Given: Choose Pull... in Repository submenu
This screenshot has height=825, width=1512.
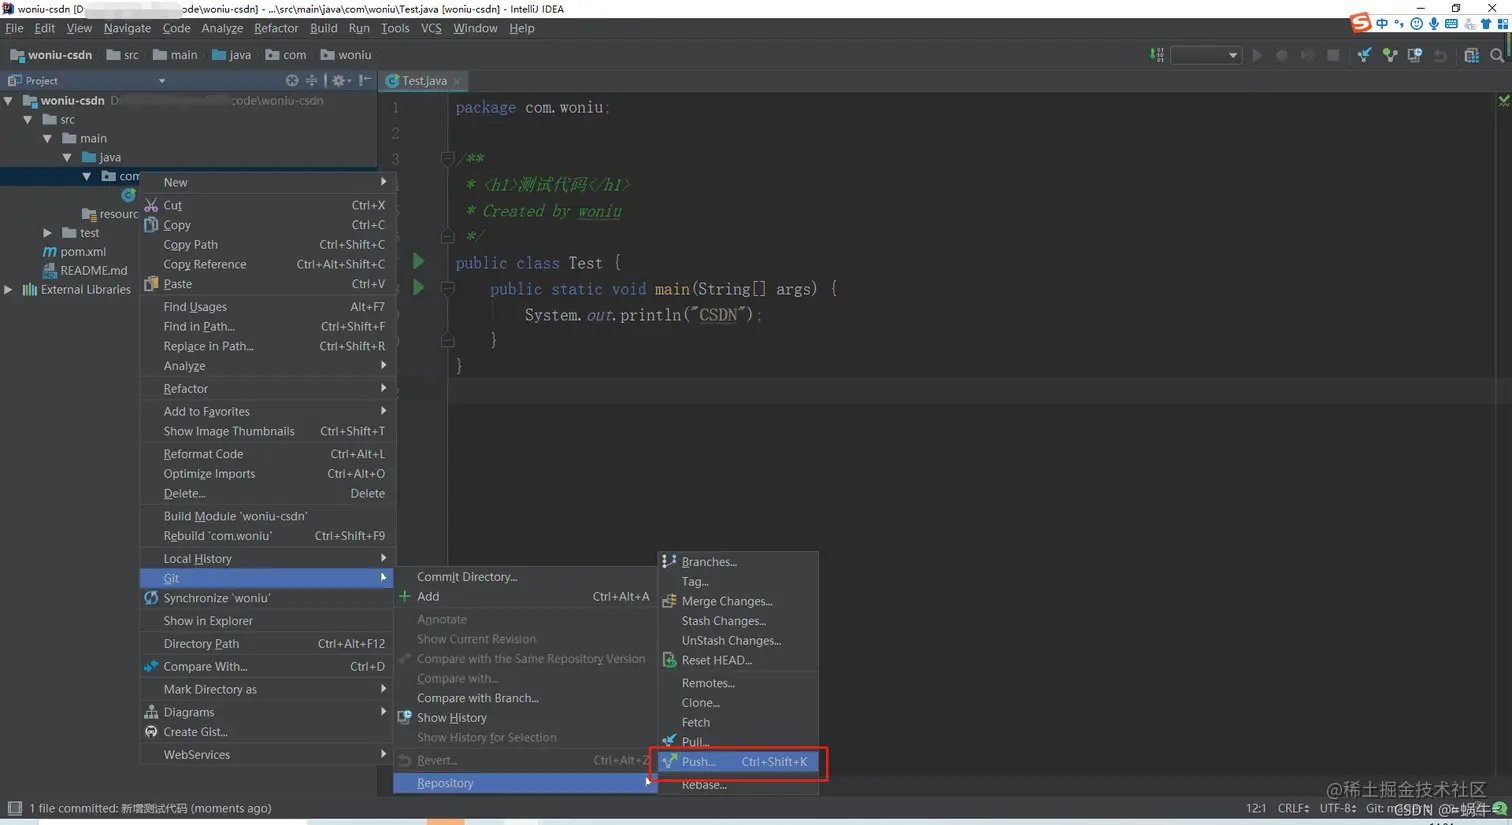Looking at the screenshot, I should point(738,742).
